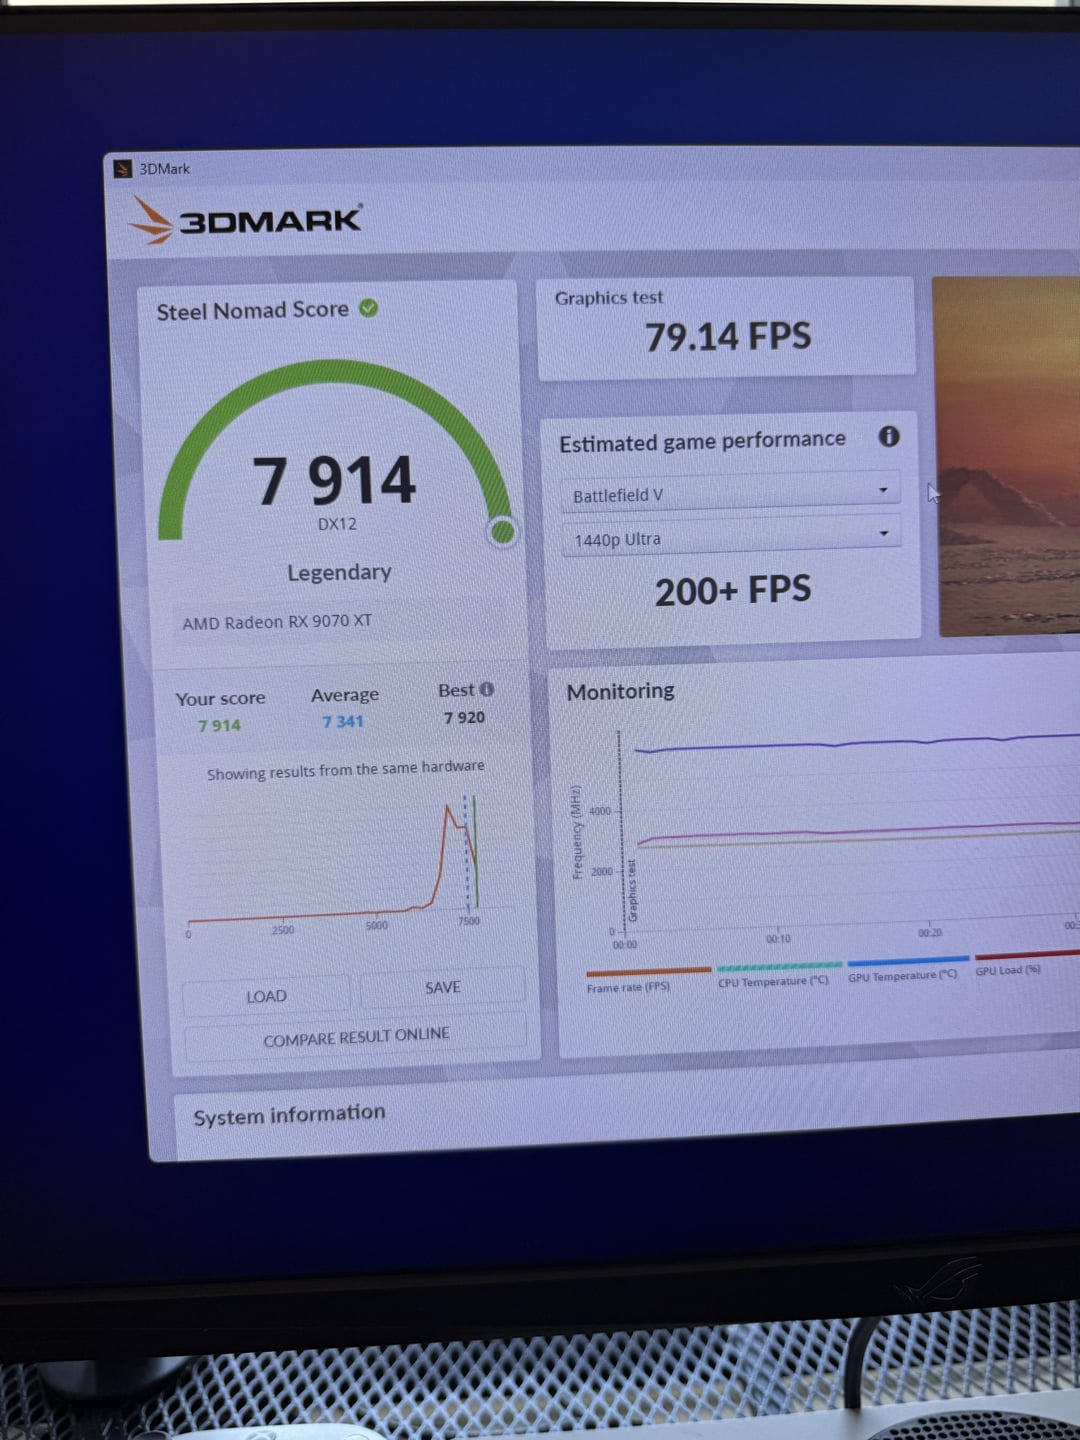1080x1440 pixels.
Task: Click the DX12 label under the score
Action: click(337, 524)
